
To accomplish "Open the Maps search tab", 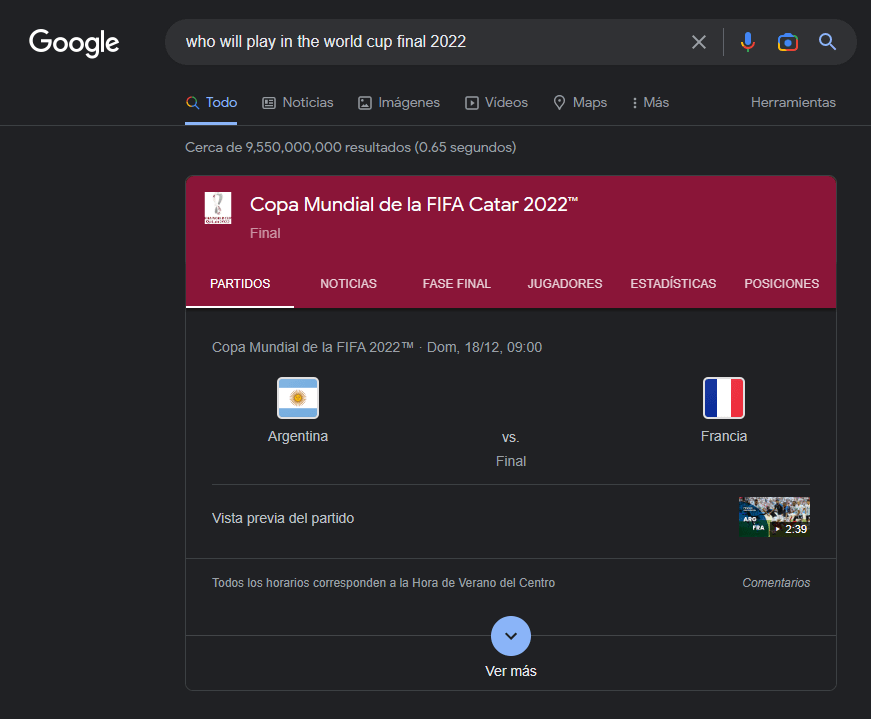I will coord(580,103).
